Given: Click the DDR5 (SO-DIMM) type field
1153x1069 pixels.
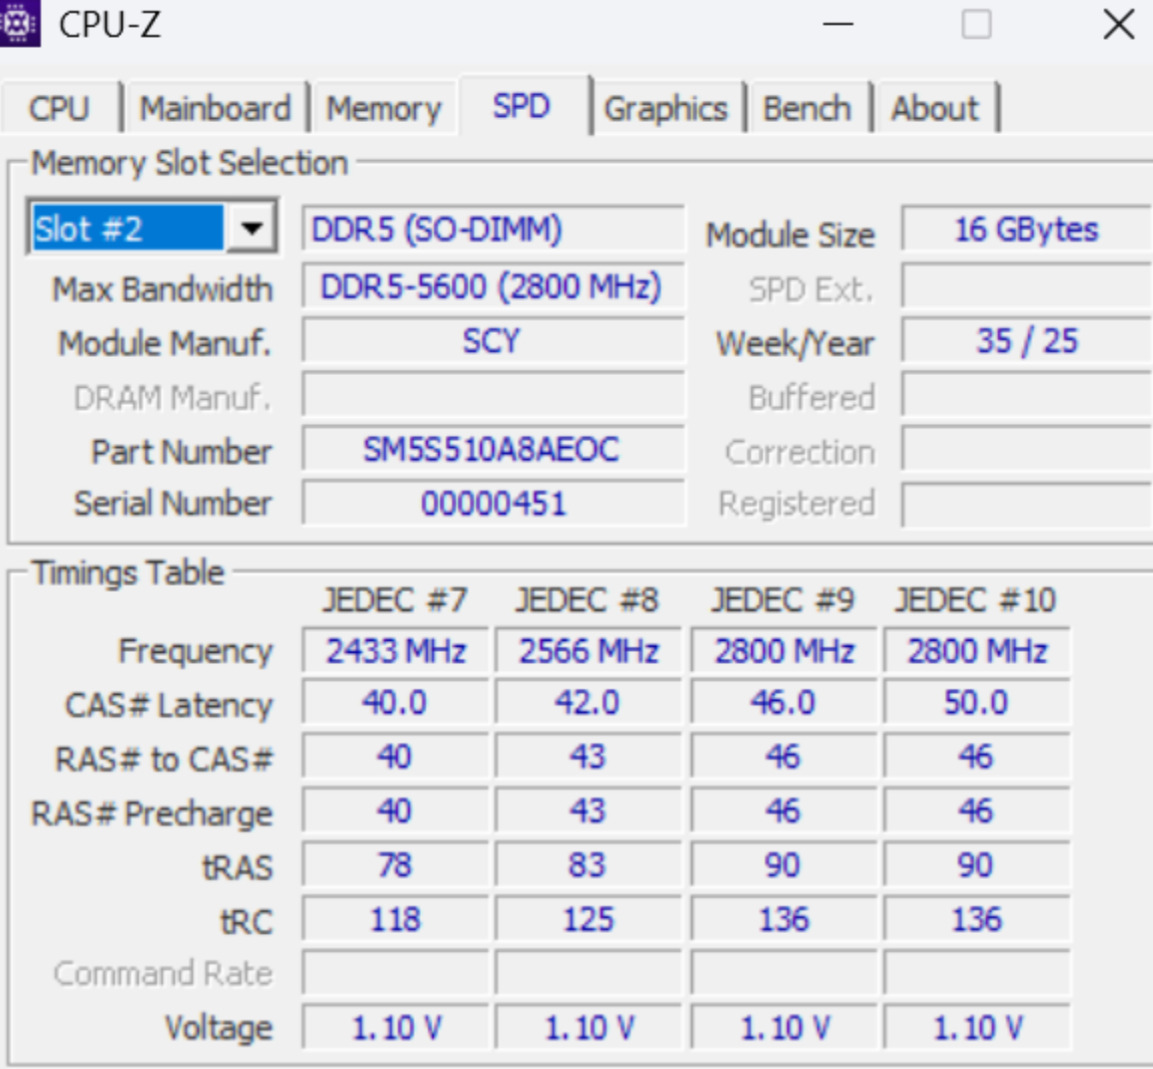Looking at the screenshot, I should pos(493,229).
